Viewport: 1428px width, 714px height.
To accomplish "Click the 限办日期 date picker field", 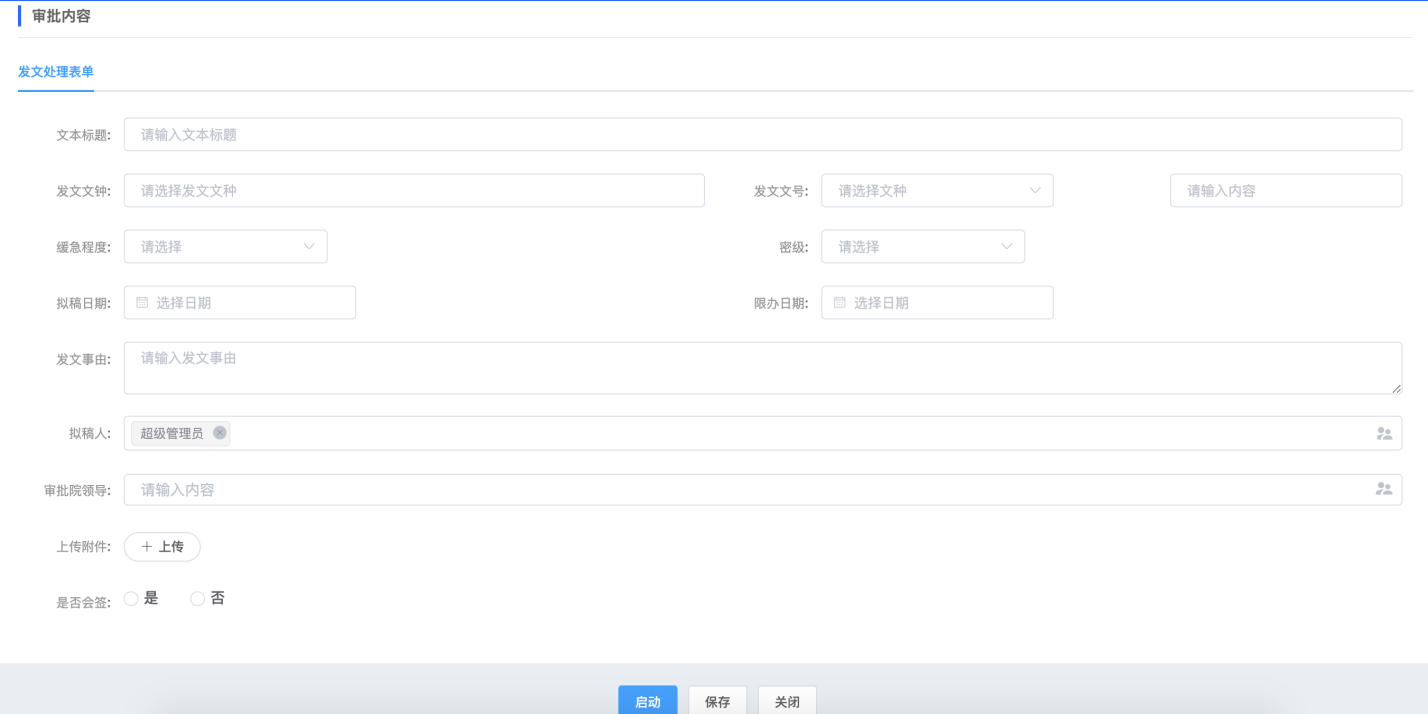I will 937,302.
